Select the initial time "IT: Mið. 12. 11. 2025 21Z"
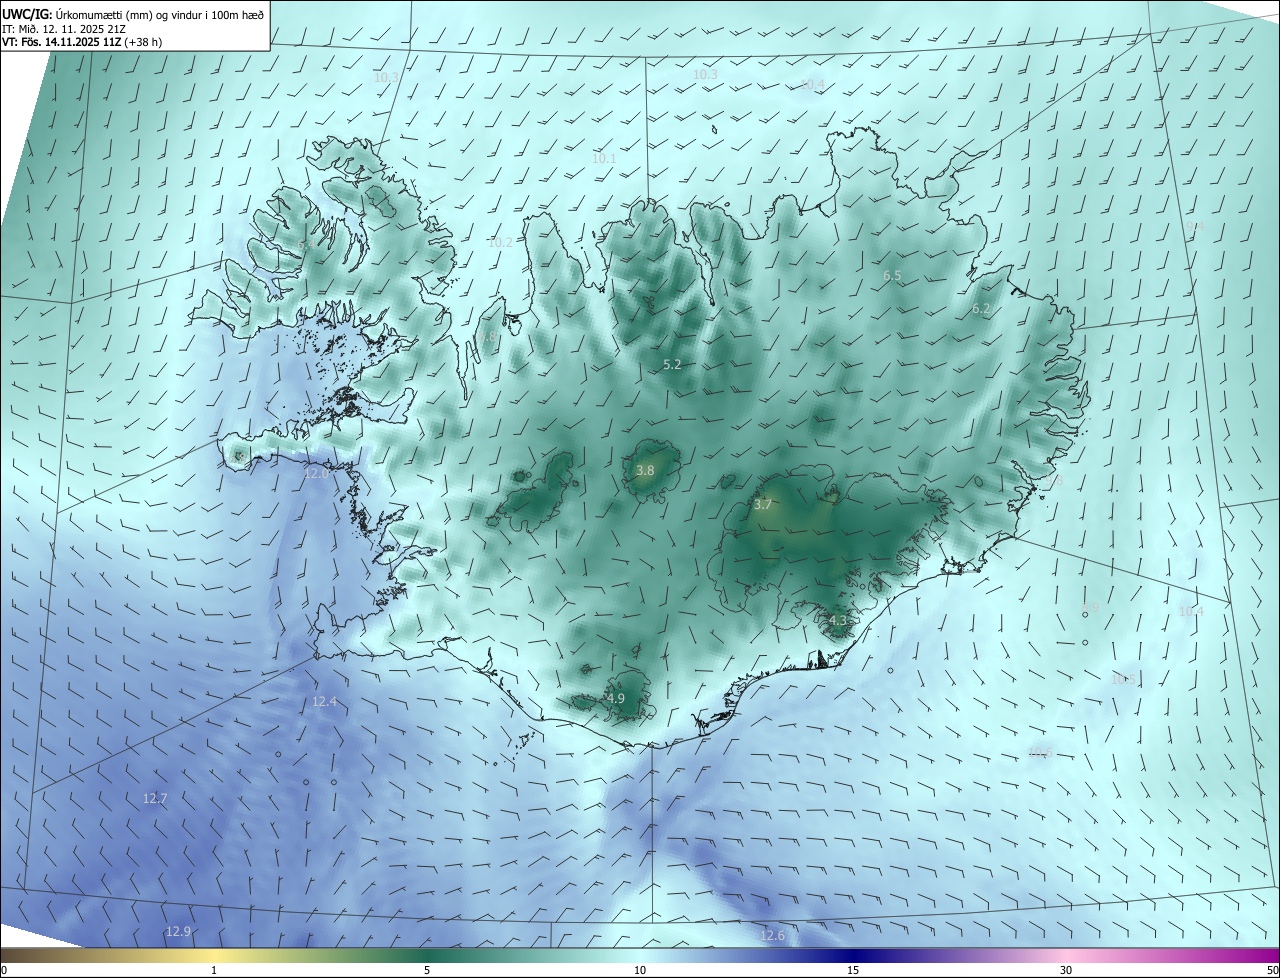Image resolution: width=1280 pixels, height=978 pixels. 64,29
